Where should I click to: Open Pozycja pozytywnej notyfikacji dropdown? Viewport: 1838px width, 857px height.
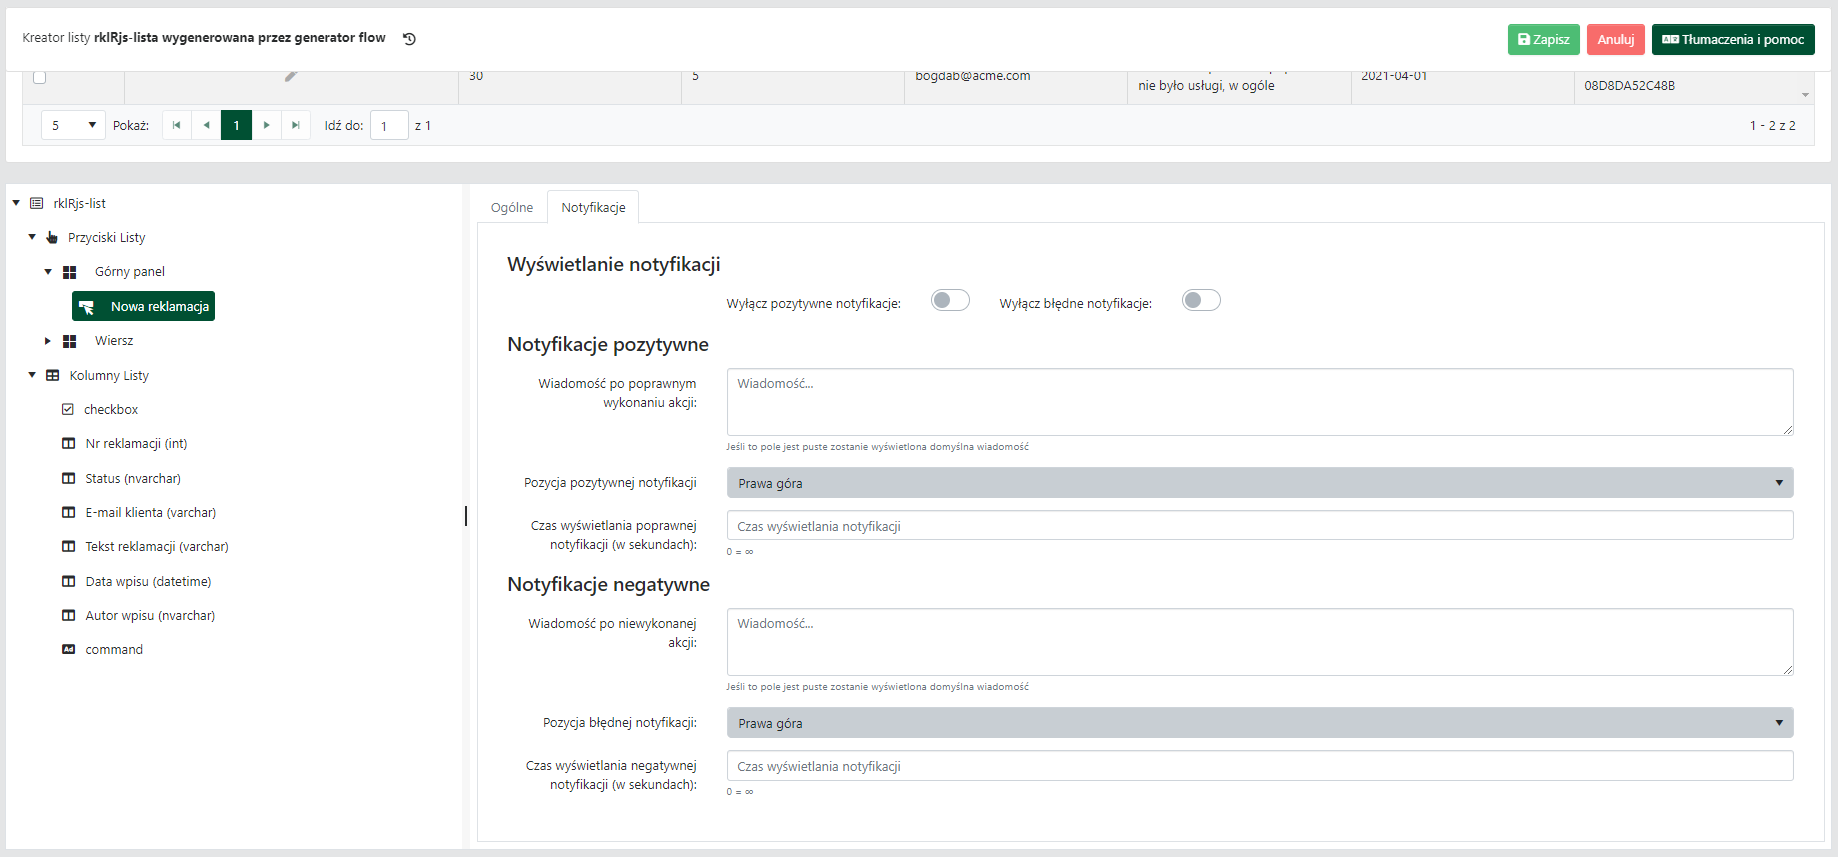click(1260, 483)
